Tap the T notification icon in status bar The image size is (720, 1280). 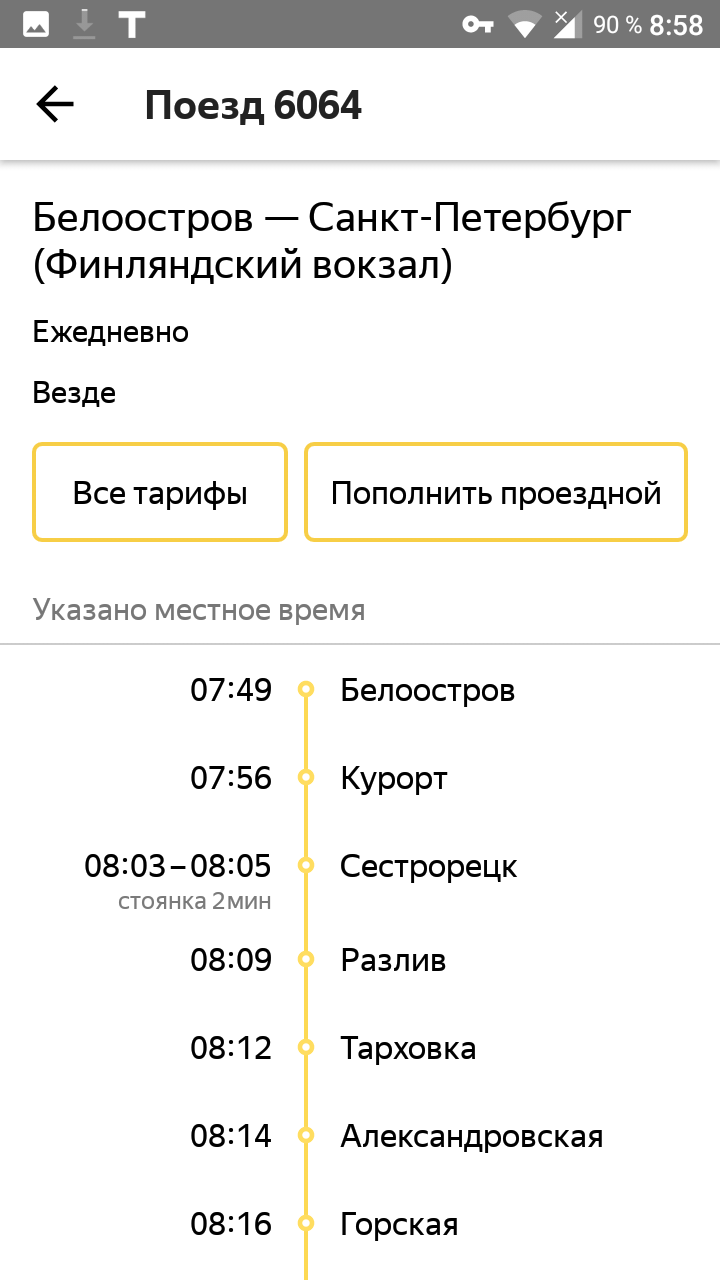tap(131, 25)
